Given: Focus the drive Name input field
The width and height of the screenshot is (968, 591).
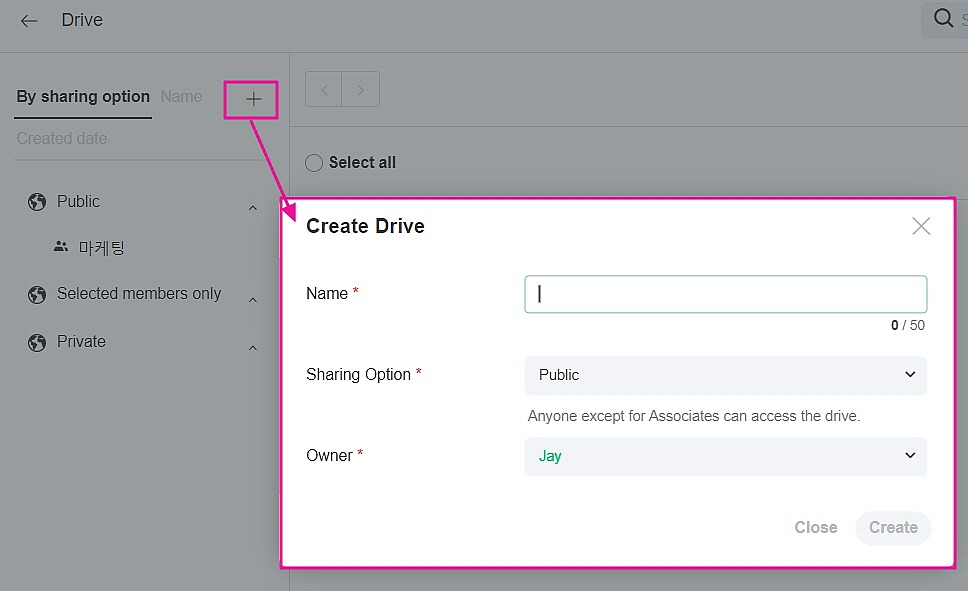Looking at the screenshot, I should pos(725,294).
